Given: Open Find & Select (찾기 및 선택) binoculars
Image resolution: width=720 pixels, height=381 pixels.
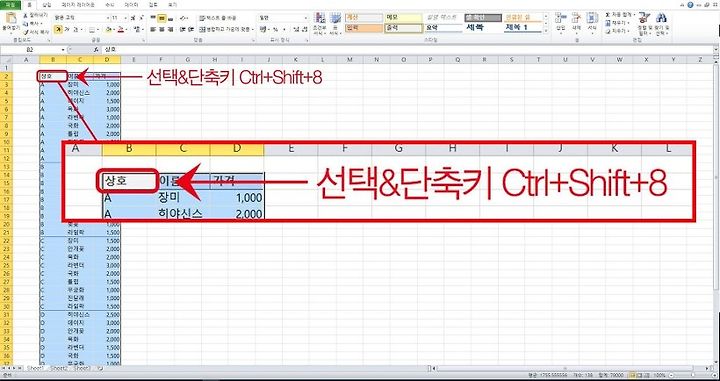Looking at the screenshot, I should 661,24.
